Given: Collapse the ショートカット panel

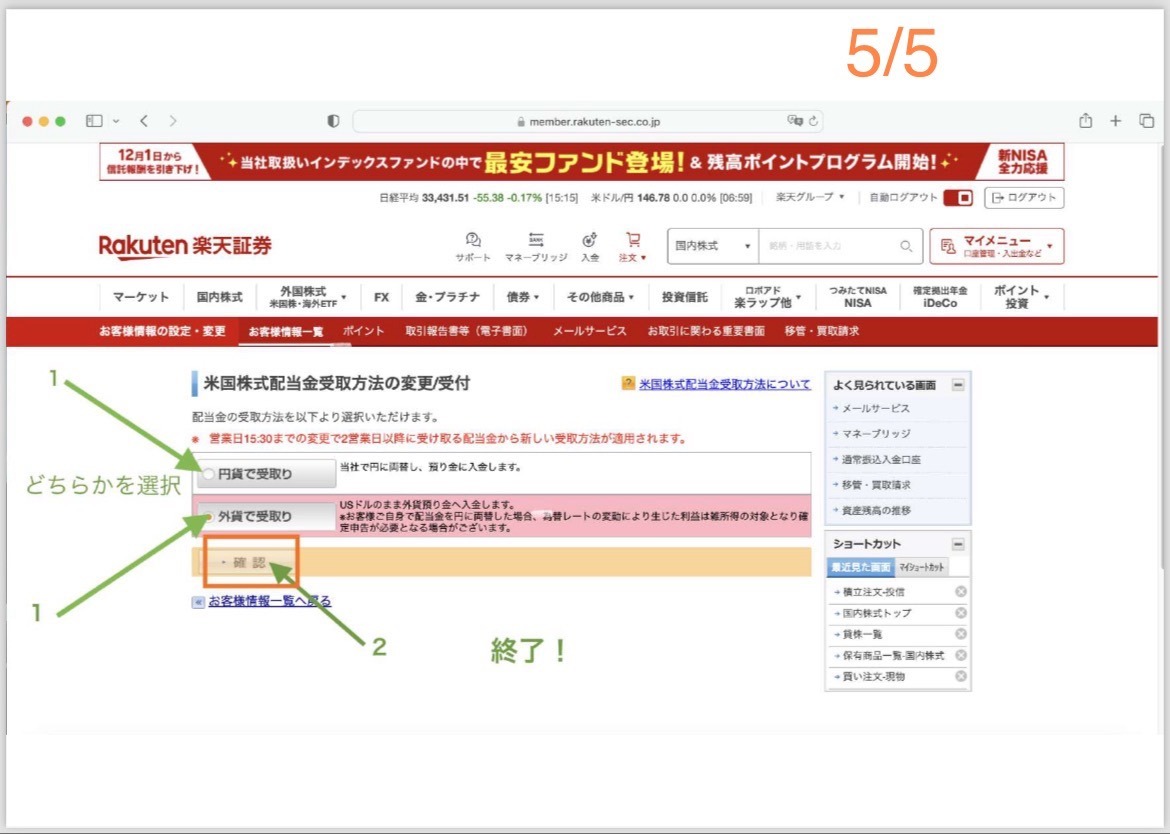Looking at the screenshot, I should tap(958, 544).
